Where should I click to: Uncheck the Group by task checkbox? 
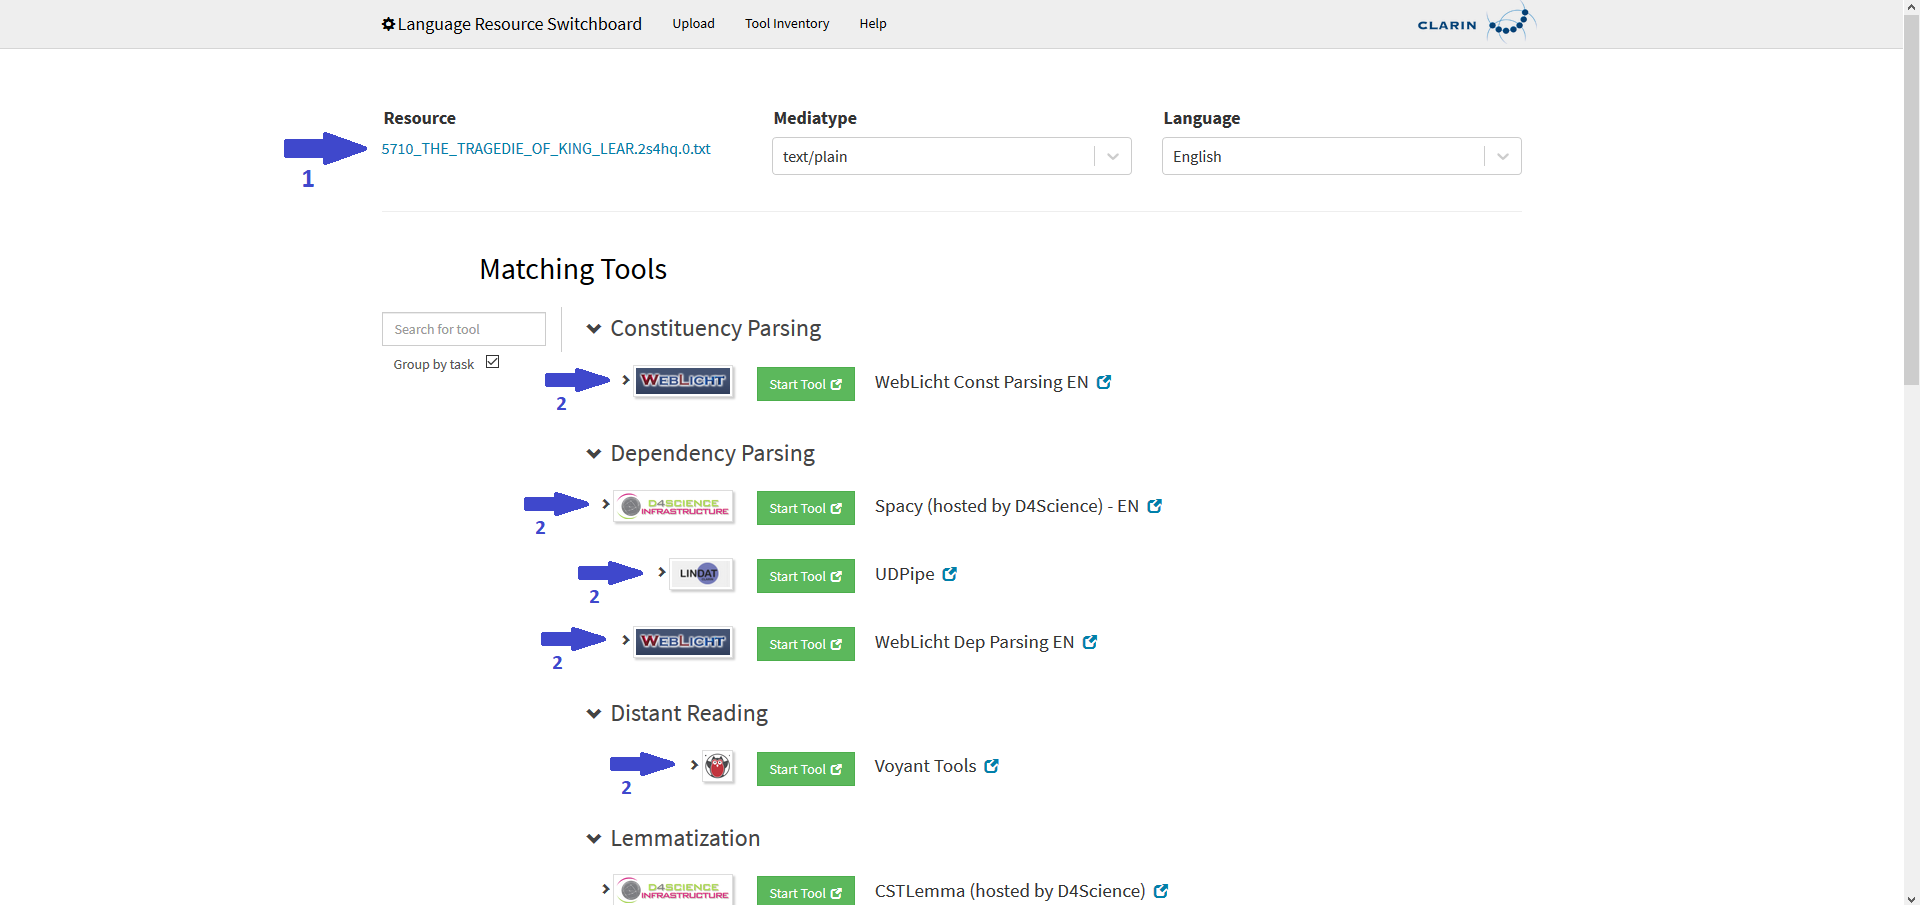492,361
